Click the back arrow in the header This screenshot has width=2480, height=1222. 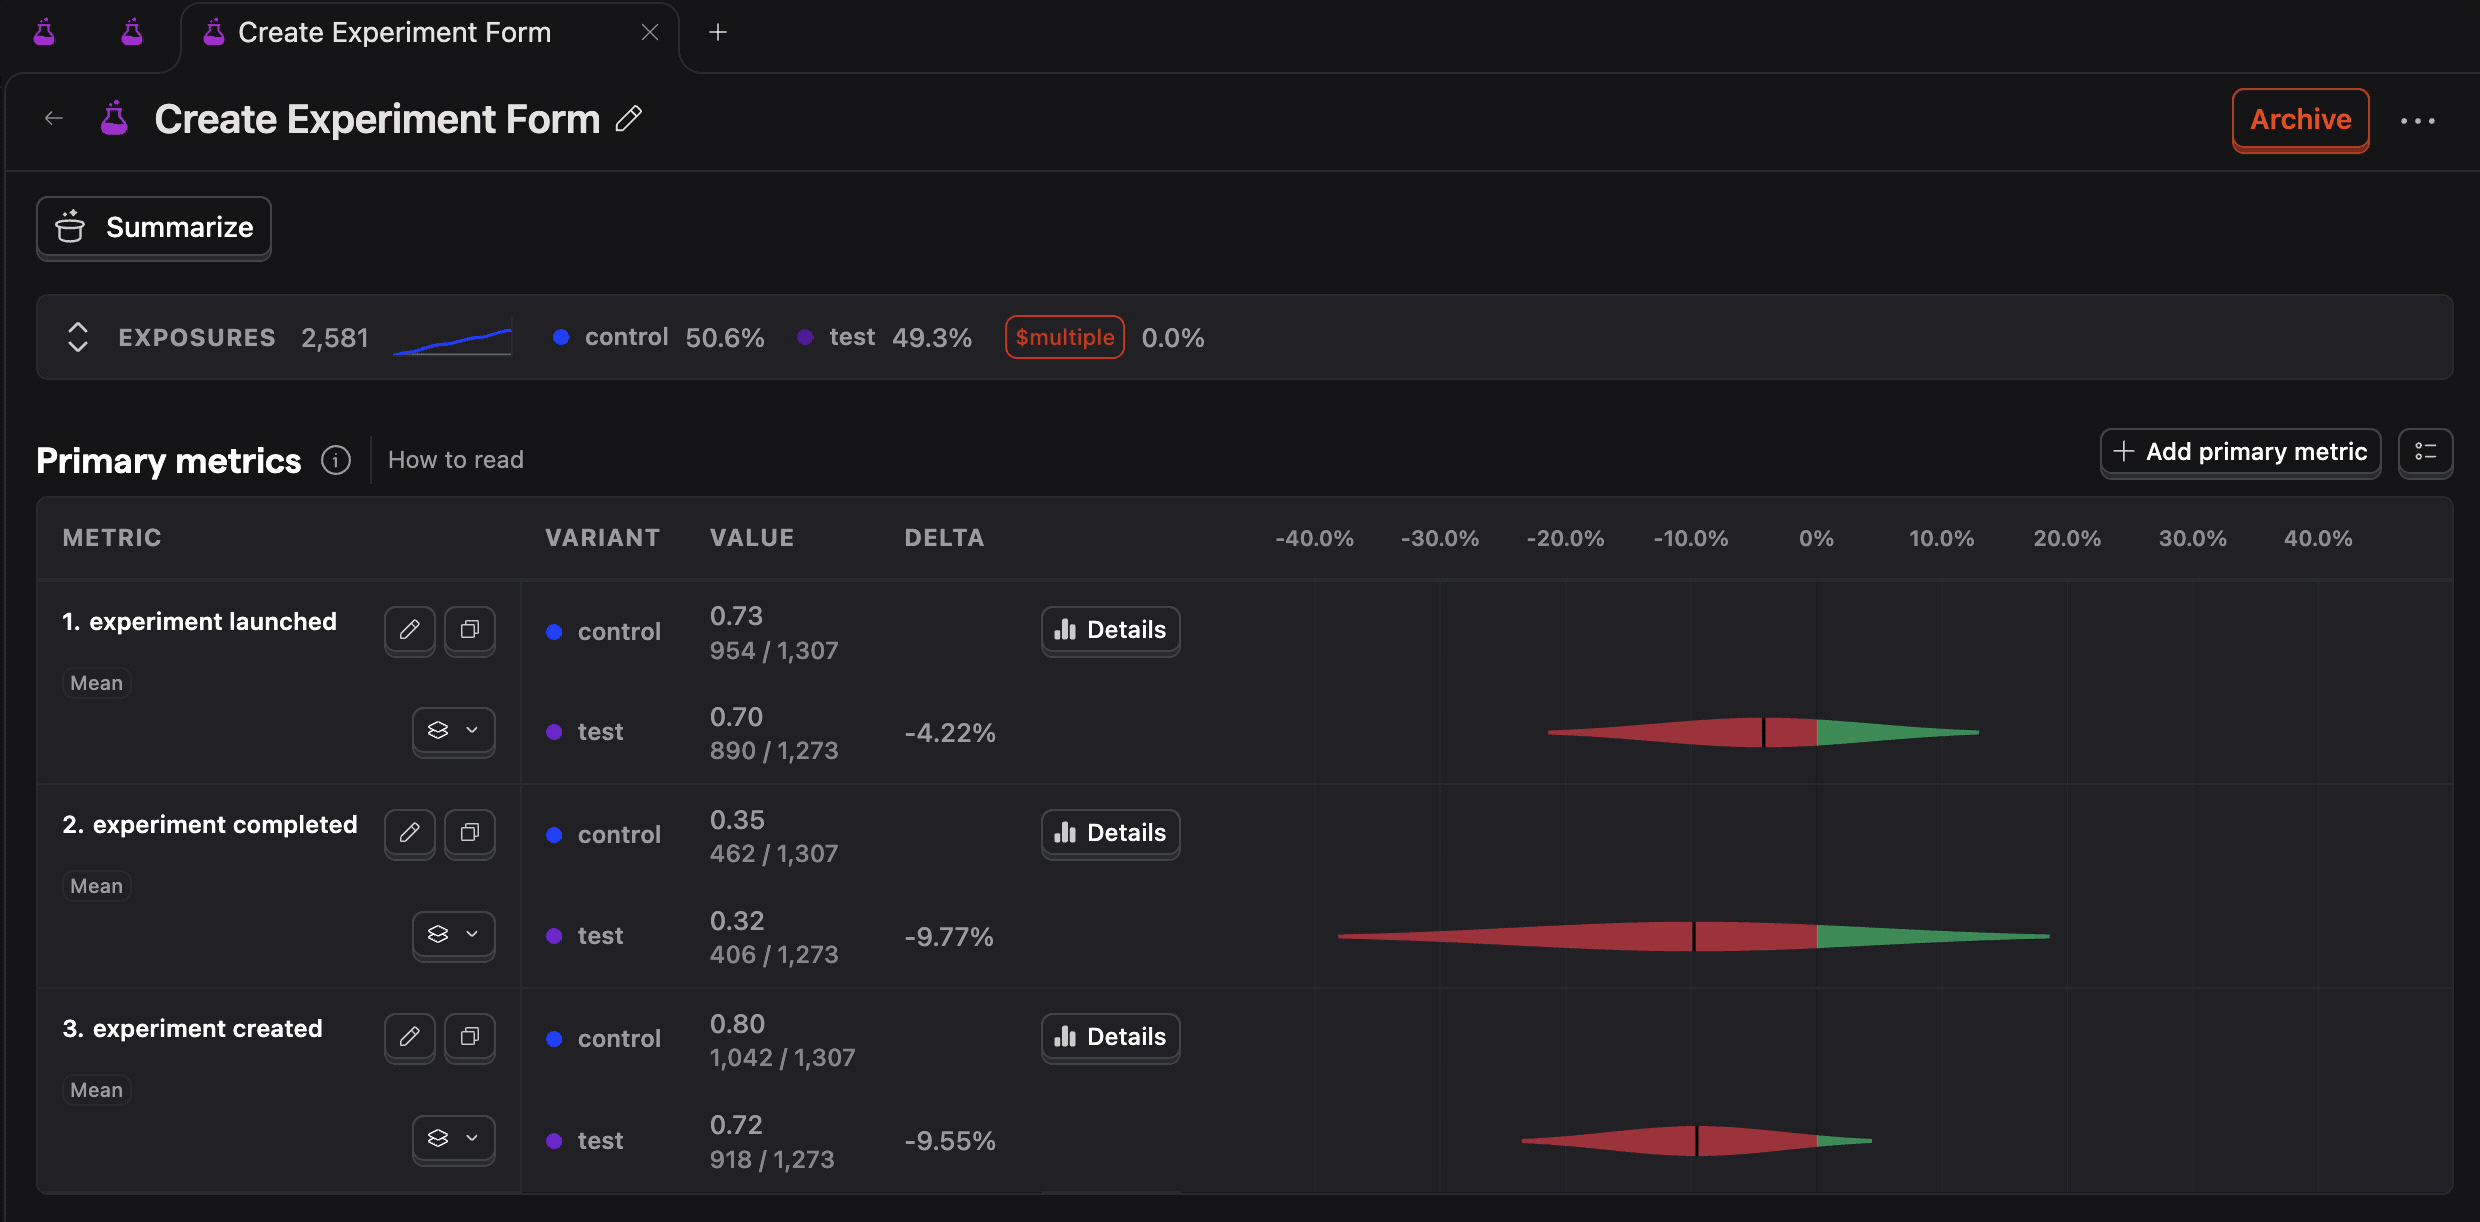[x=54, y=119]
